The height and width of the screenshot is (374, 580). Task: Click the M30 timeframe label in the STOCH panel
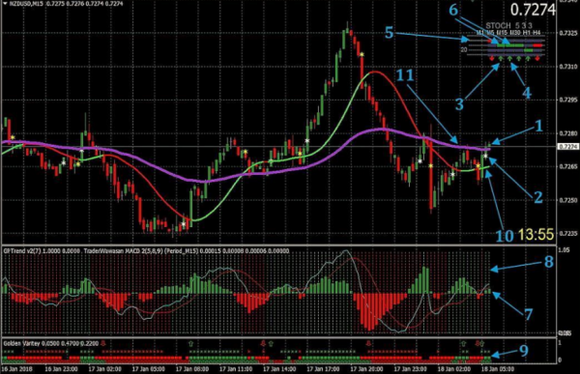[515, 33]
